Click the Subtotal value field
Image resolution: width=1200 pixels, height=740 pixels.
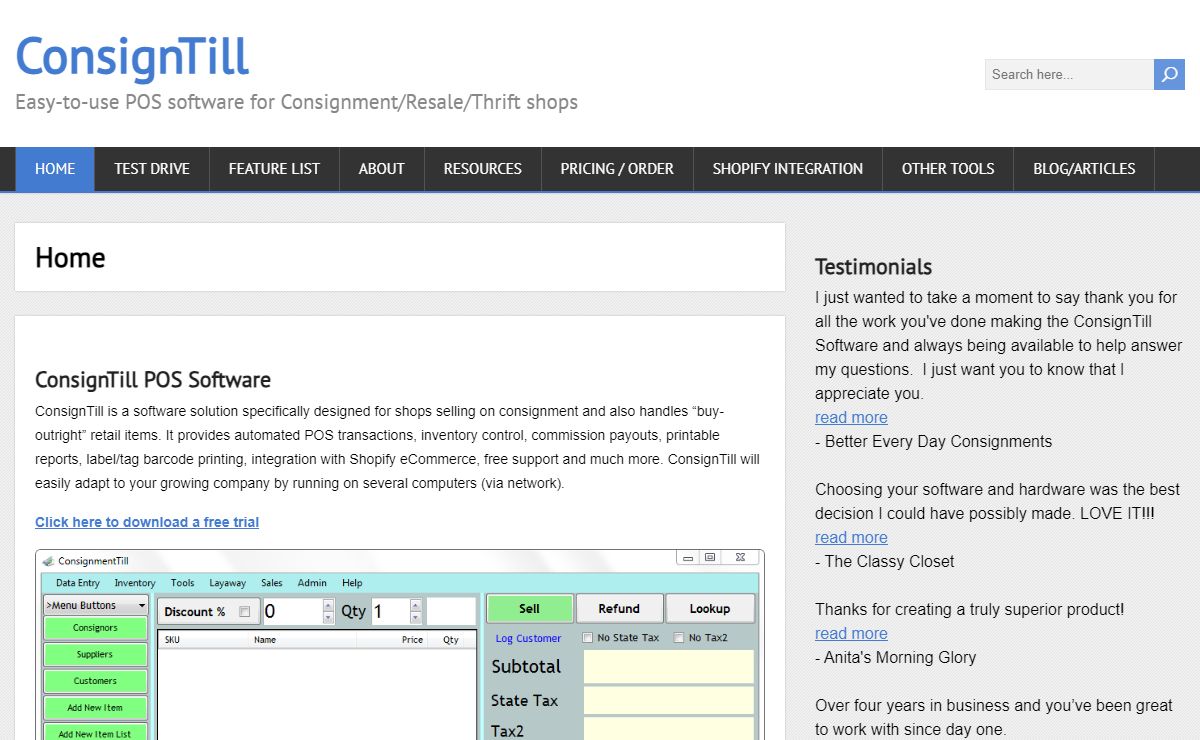click(669, 666)
